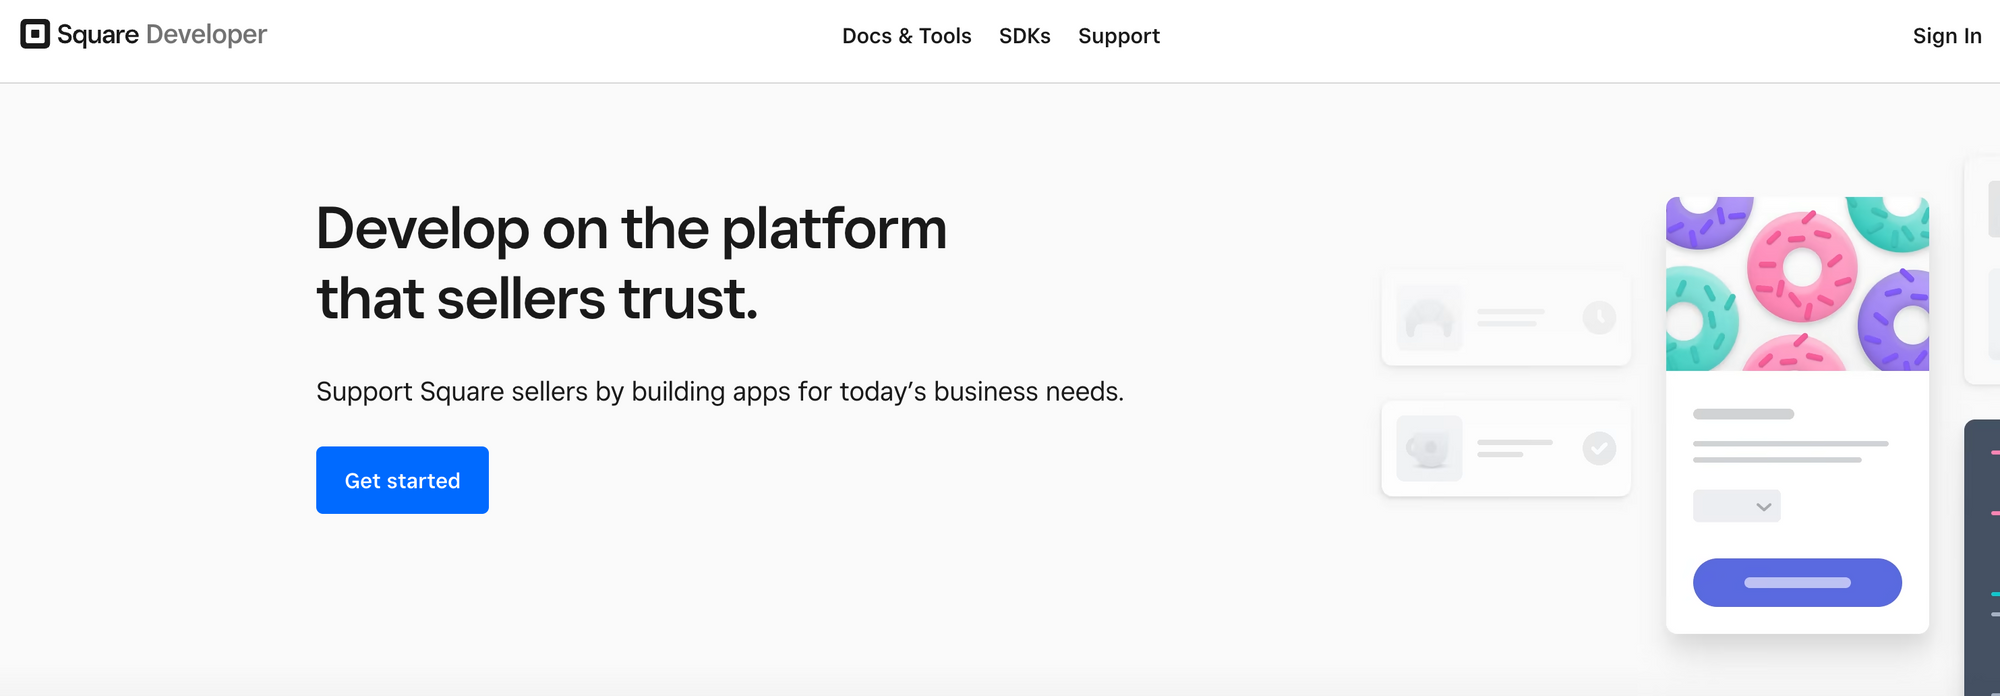Click the pink donut image

(1802, 267)
